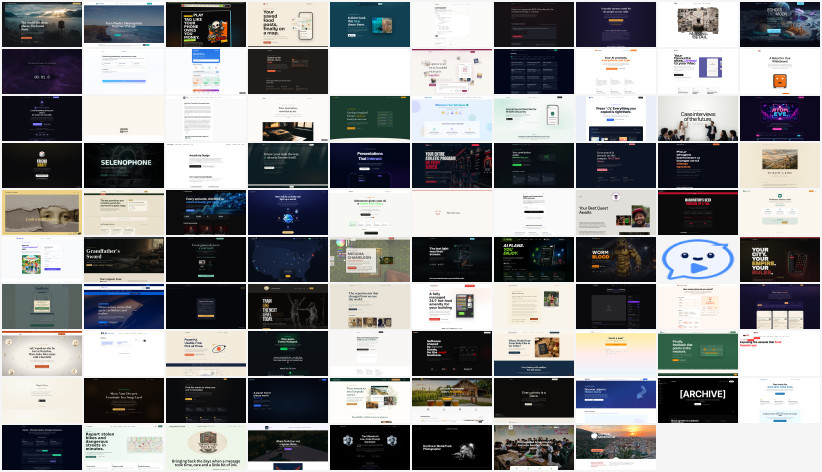Open the [ARCHIVE] site thumbnail

698,401
